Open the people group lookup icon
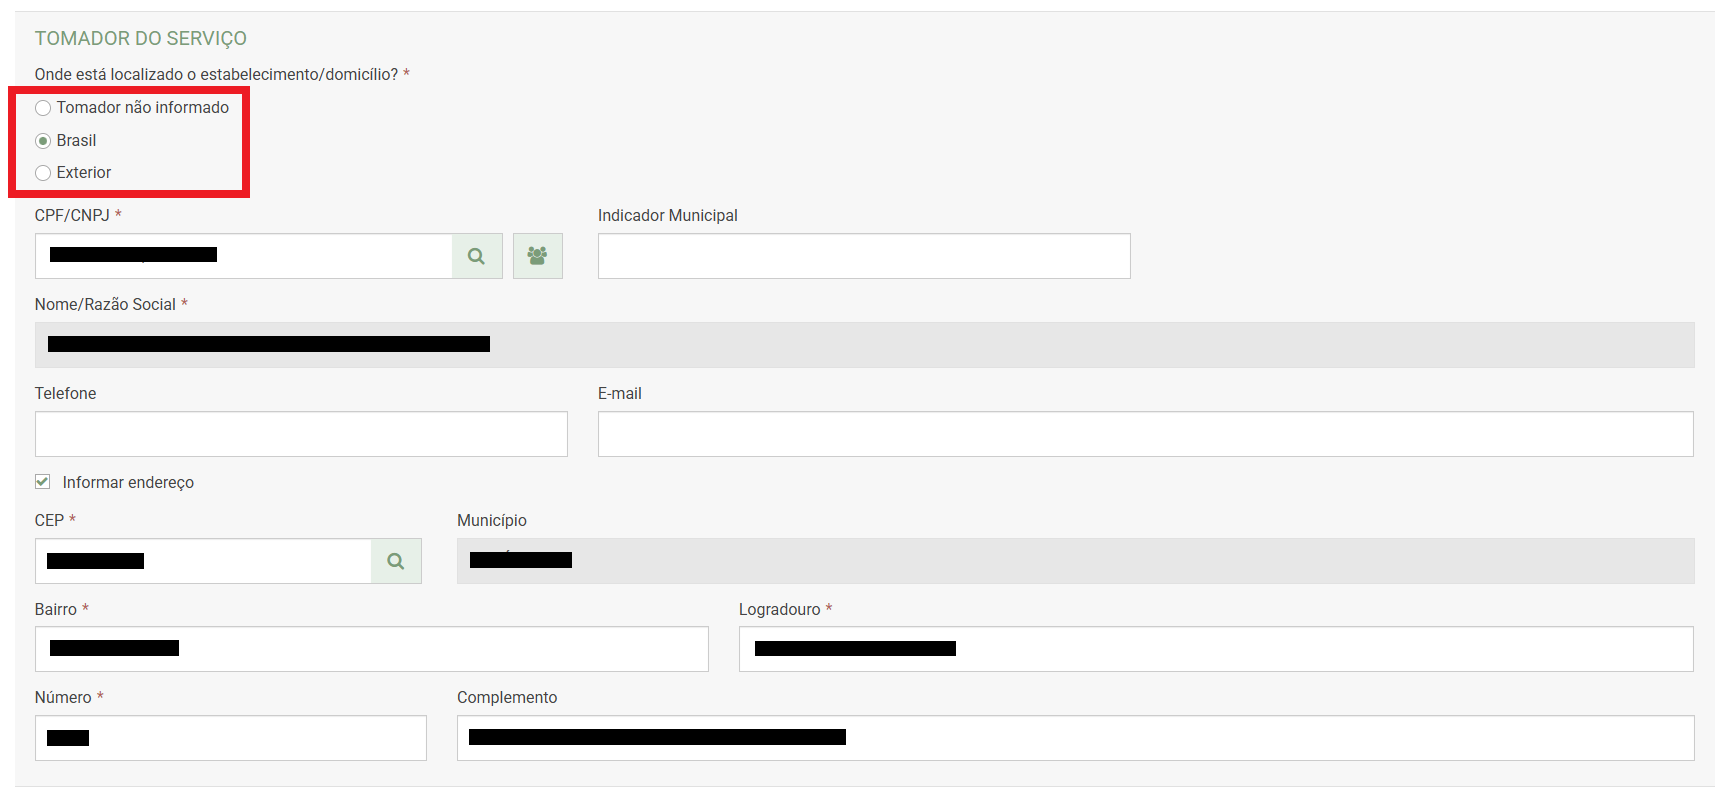 537,256
